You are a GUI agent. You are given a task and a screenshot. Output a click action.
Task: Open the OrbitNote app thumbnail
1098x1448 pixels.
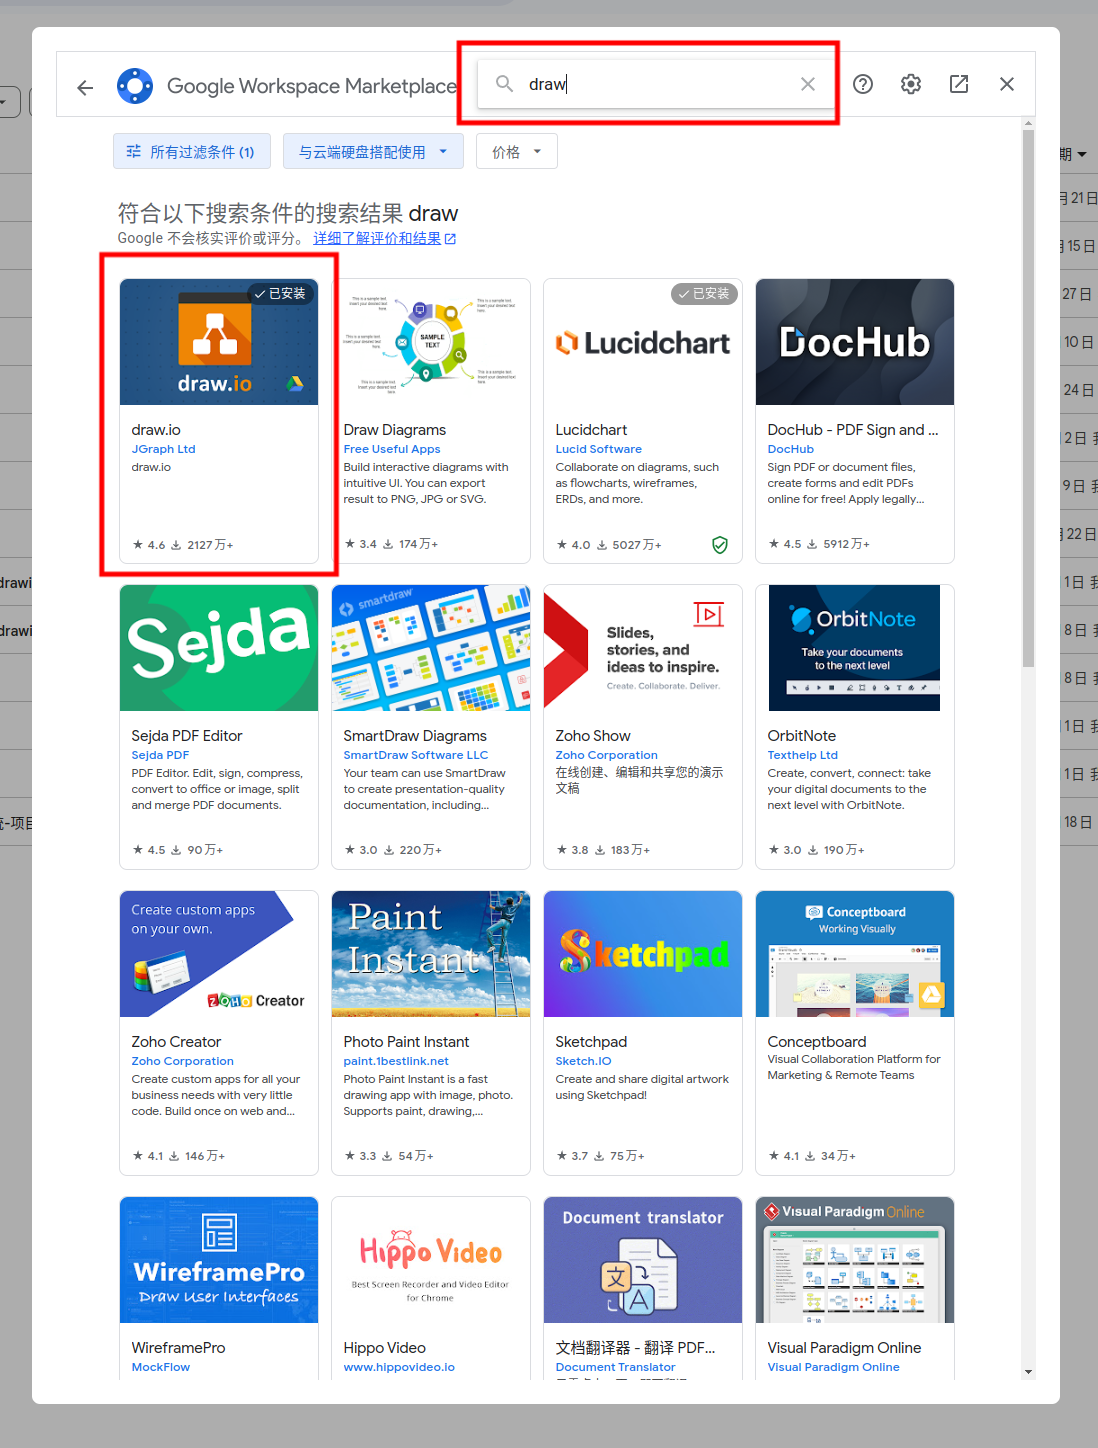coord(855,648)
